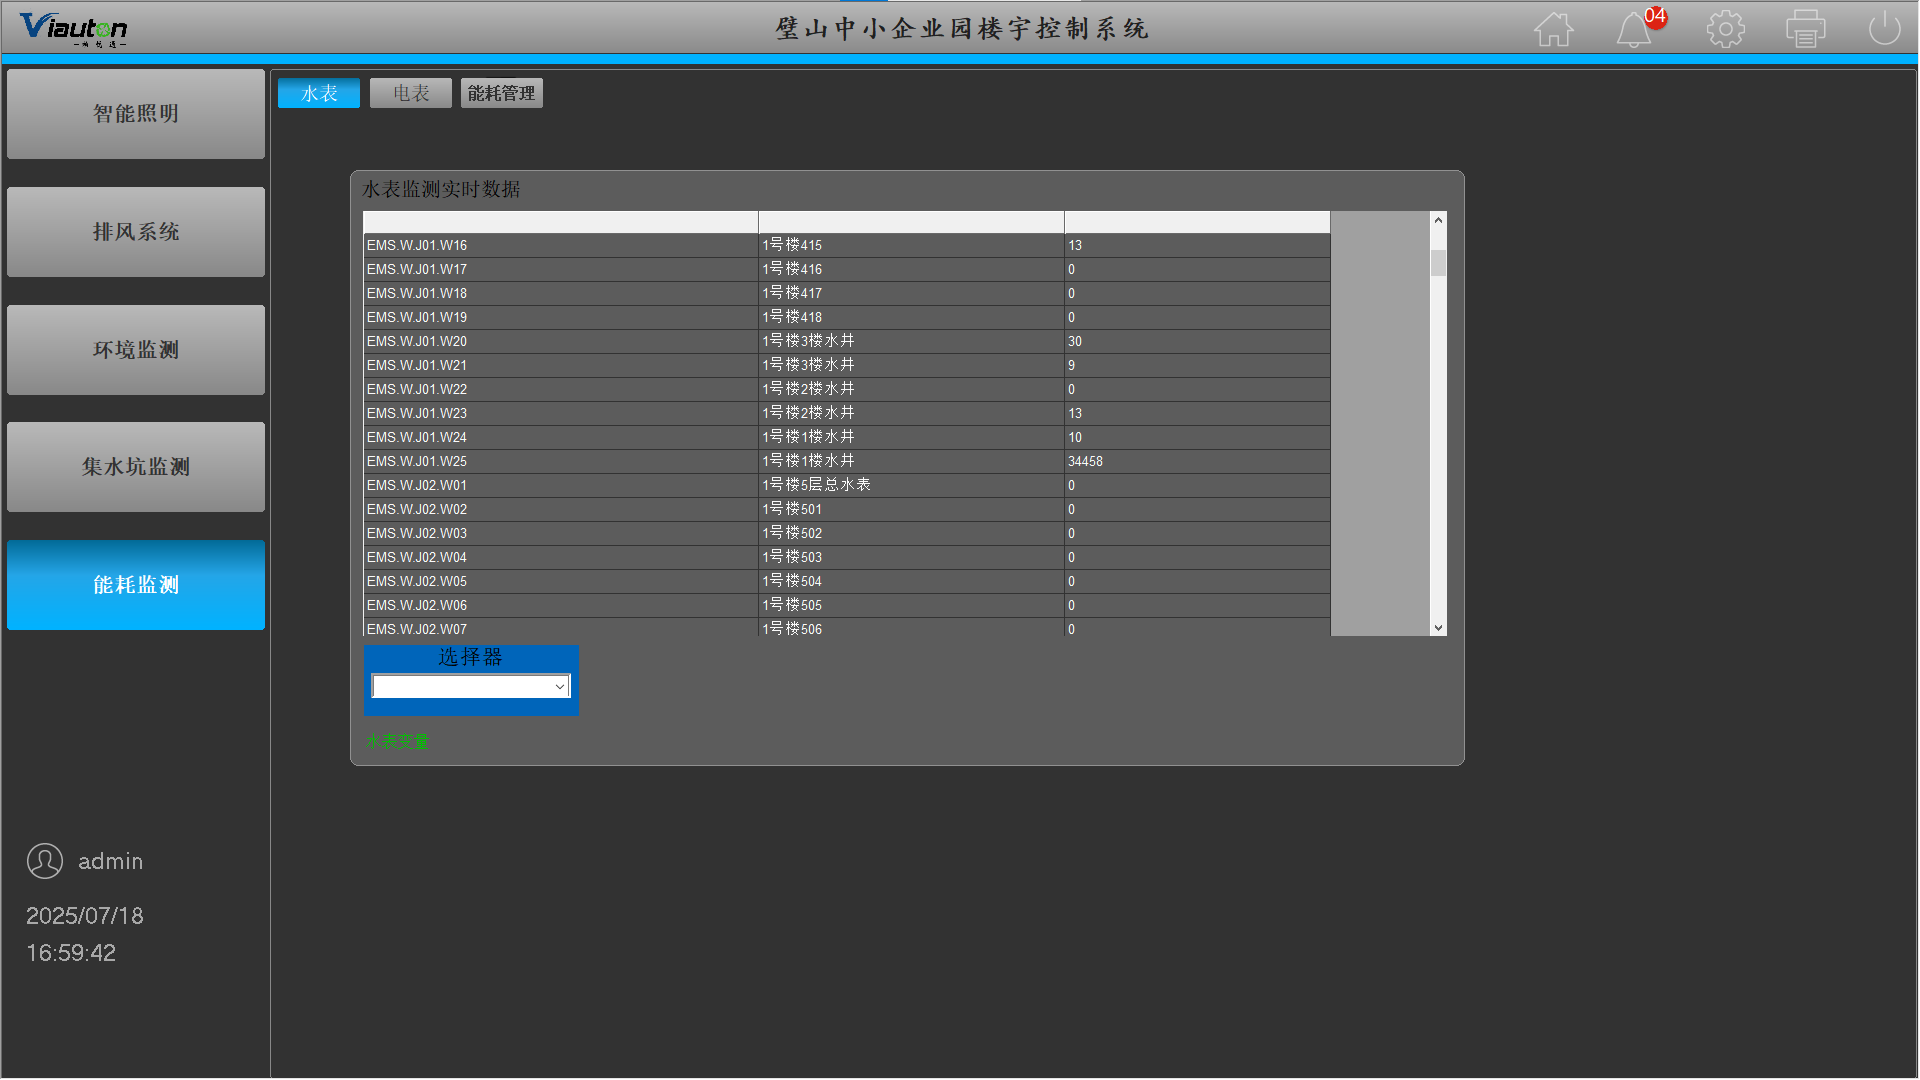The width and height of the screenshot is (1920, 1080).
Task: Go to 智能照明 in the sidebar
Action: click(x=136, y=114)
